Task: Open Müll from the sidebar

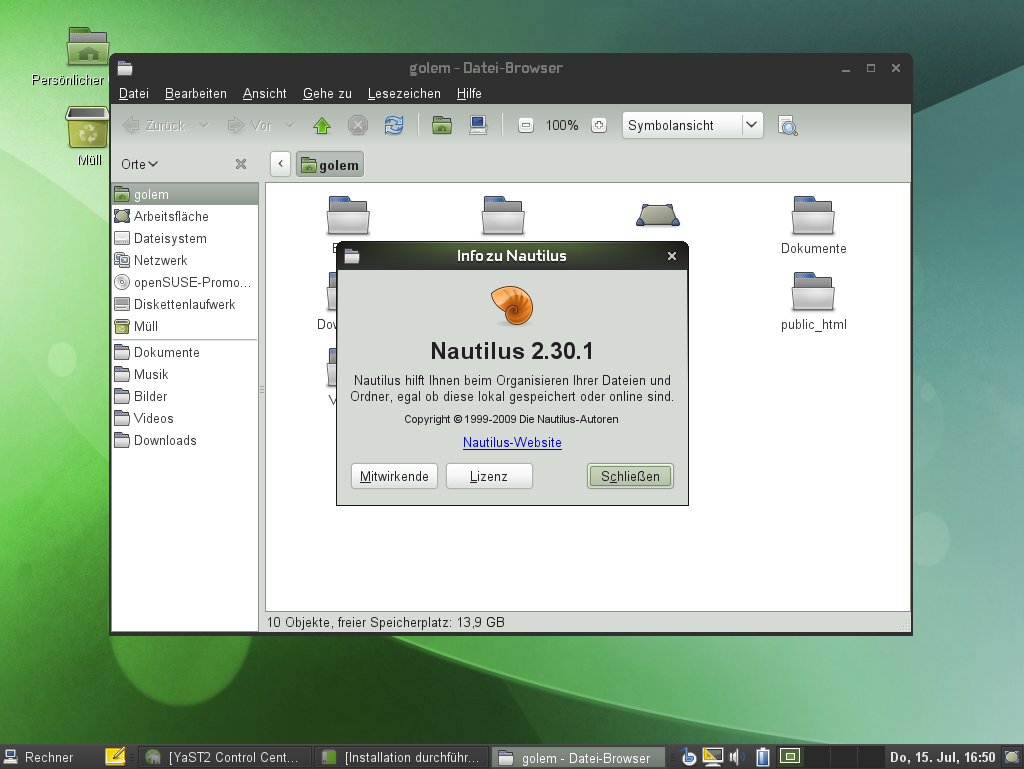Action: tap(147, 326)
